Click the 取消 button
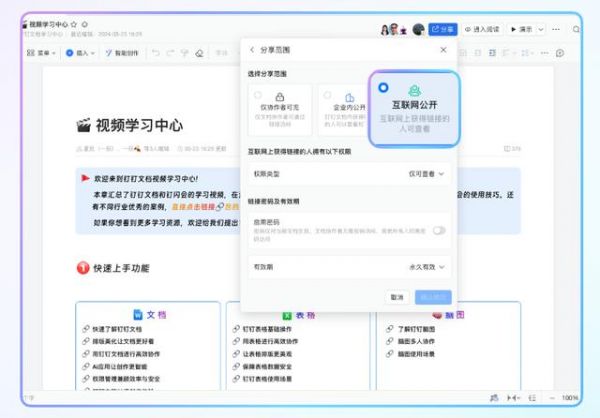This screenshot has height=418, width=600. click(398, 297)
